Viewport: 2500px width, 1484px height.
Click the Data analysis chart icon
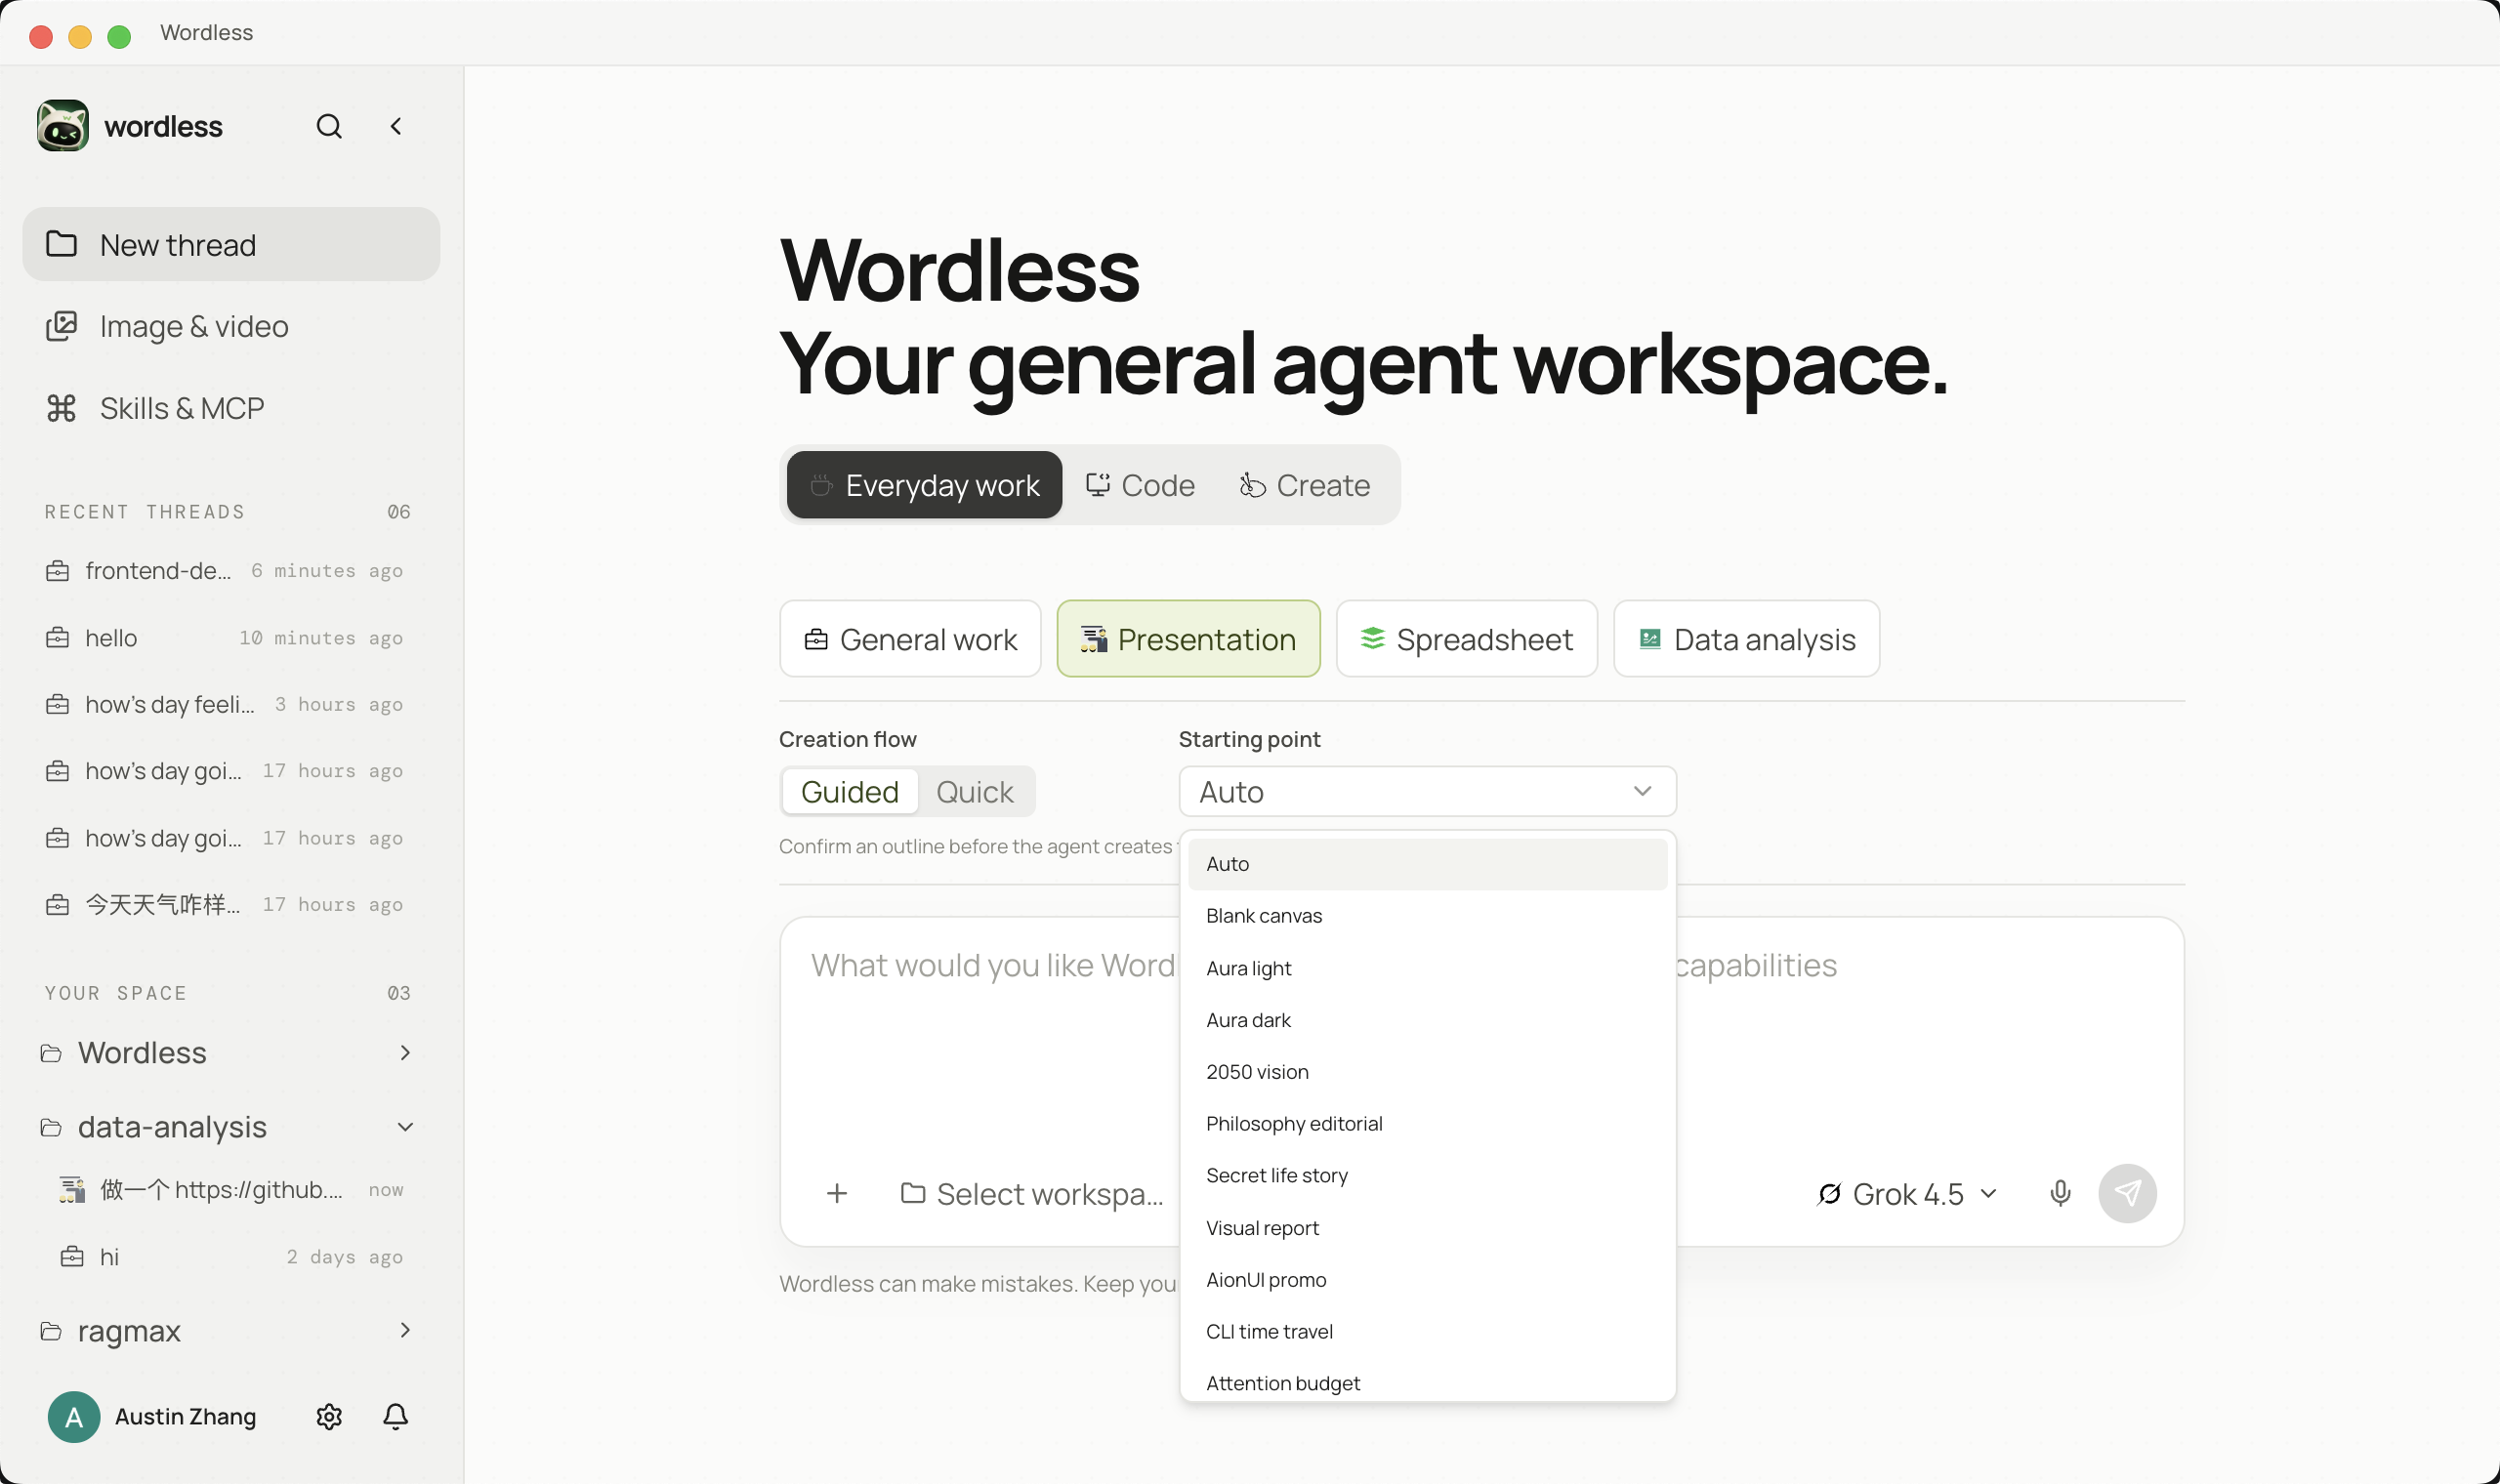tap(1650, 639)
